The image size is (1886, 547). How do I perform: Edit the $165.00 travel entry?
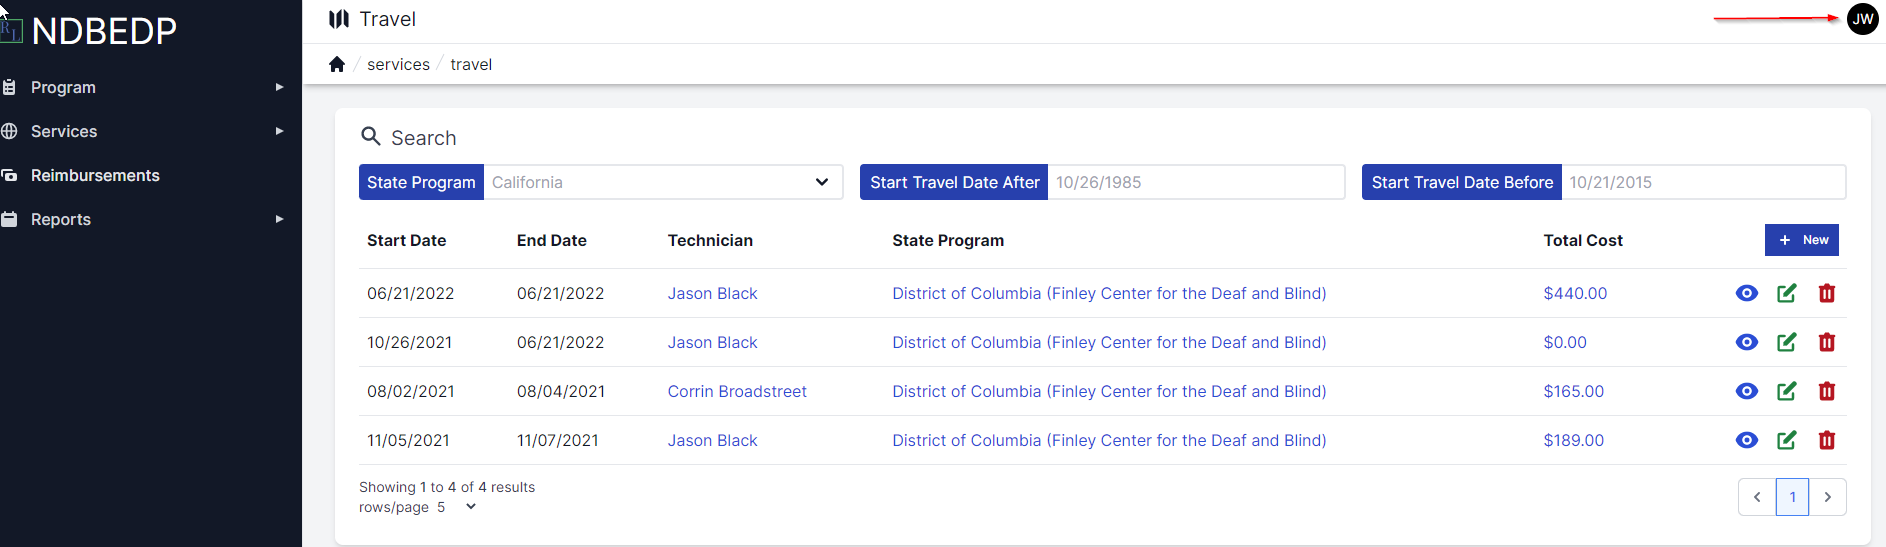1786,391
